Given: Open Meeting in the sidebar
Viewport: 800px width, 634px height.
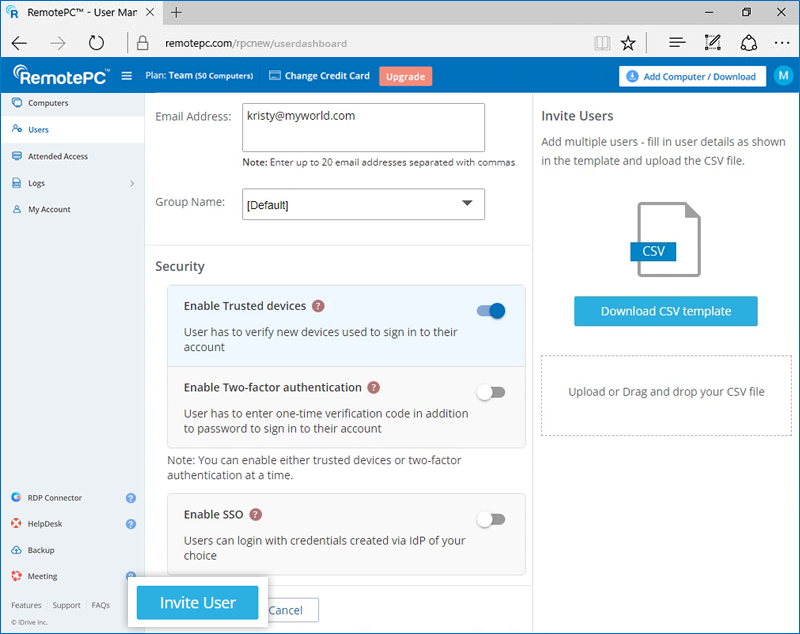Looking at the screenshot, I should click(x=42, y=576).
